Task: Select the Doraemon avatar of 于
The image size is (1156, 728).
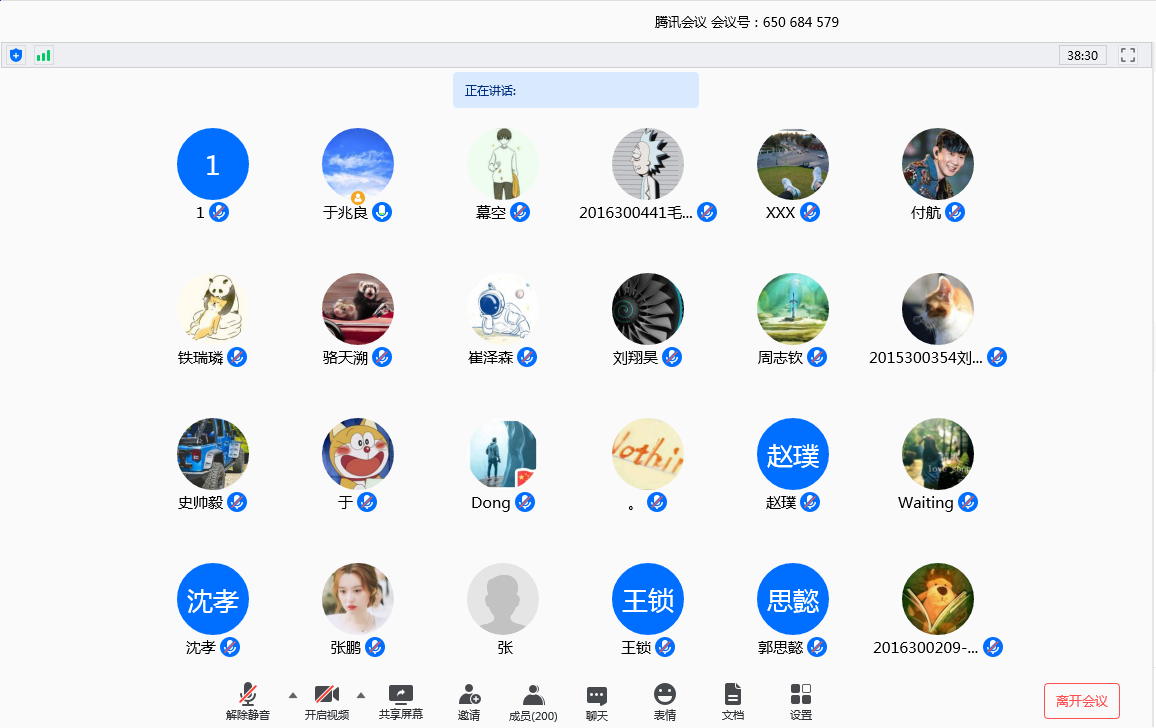Action: (x=358, y=454)
